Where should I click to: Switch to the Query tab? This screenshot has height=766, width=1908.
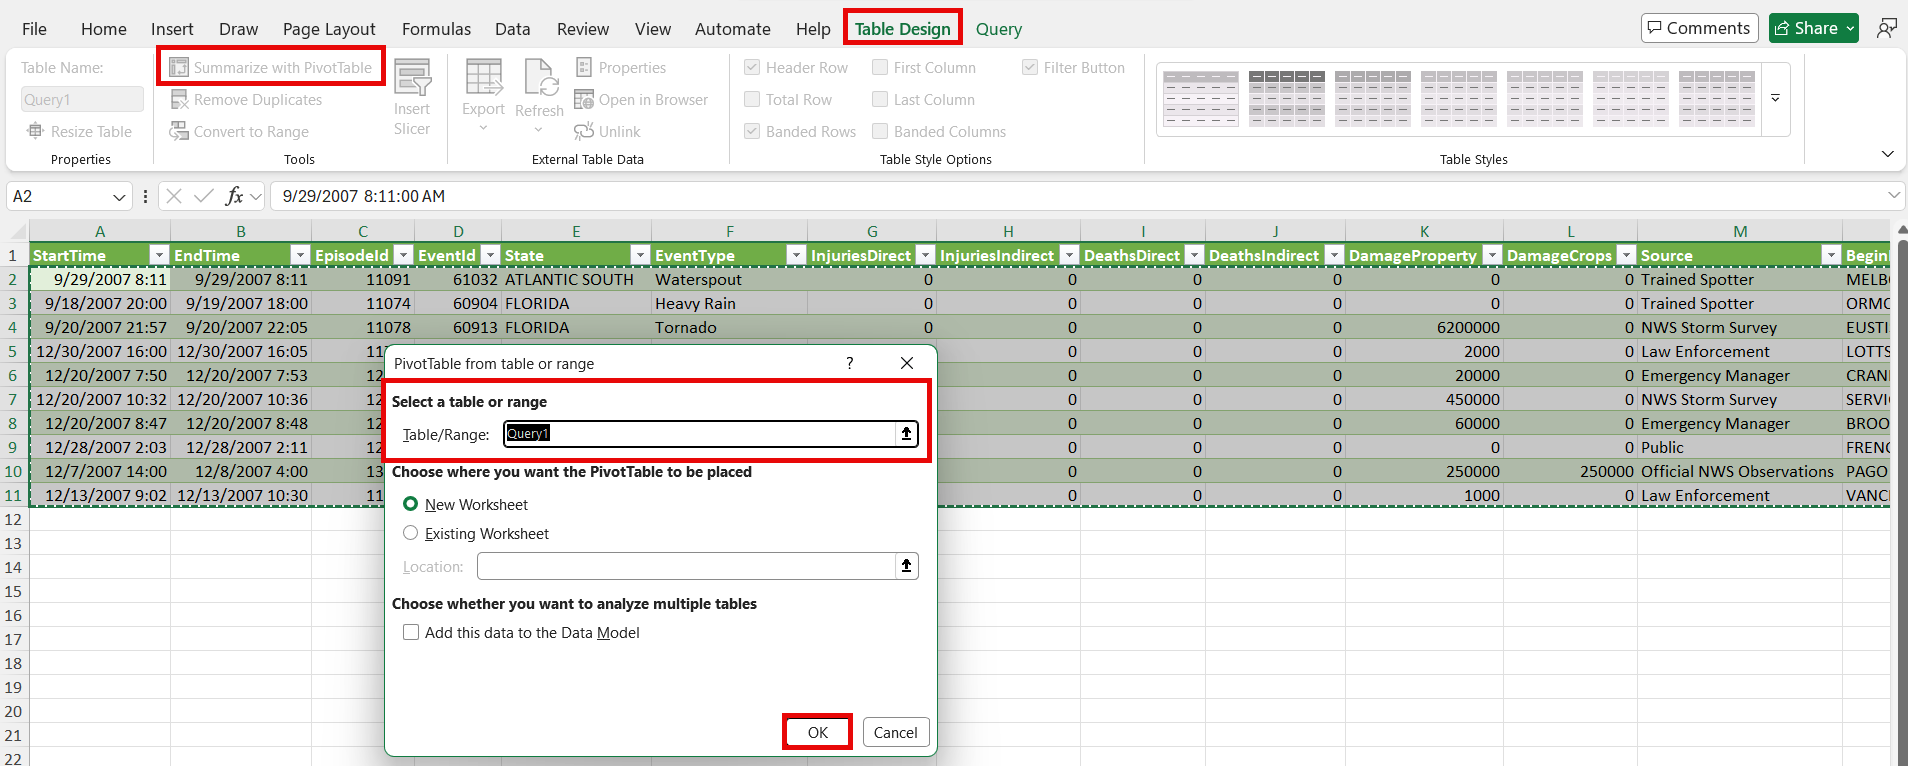(x=999, y=29)
